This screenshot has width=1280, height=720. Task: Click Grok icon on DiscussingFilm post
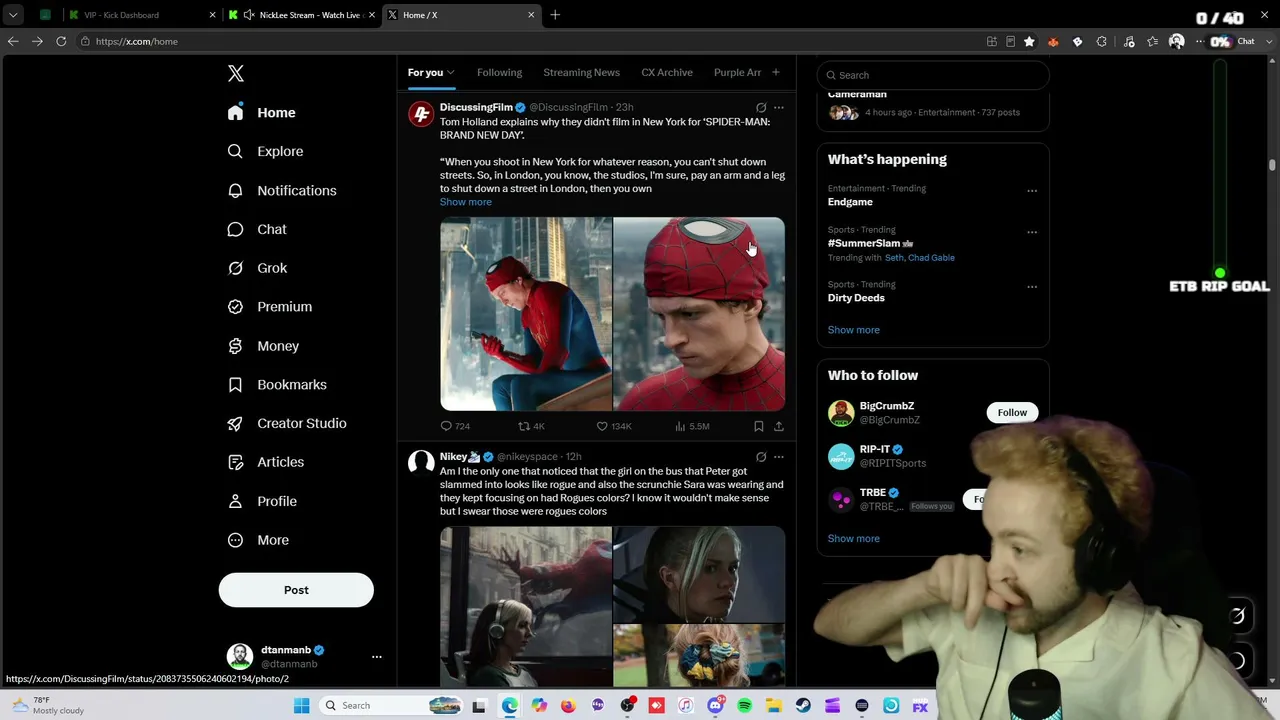coord(761,107)
